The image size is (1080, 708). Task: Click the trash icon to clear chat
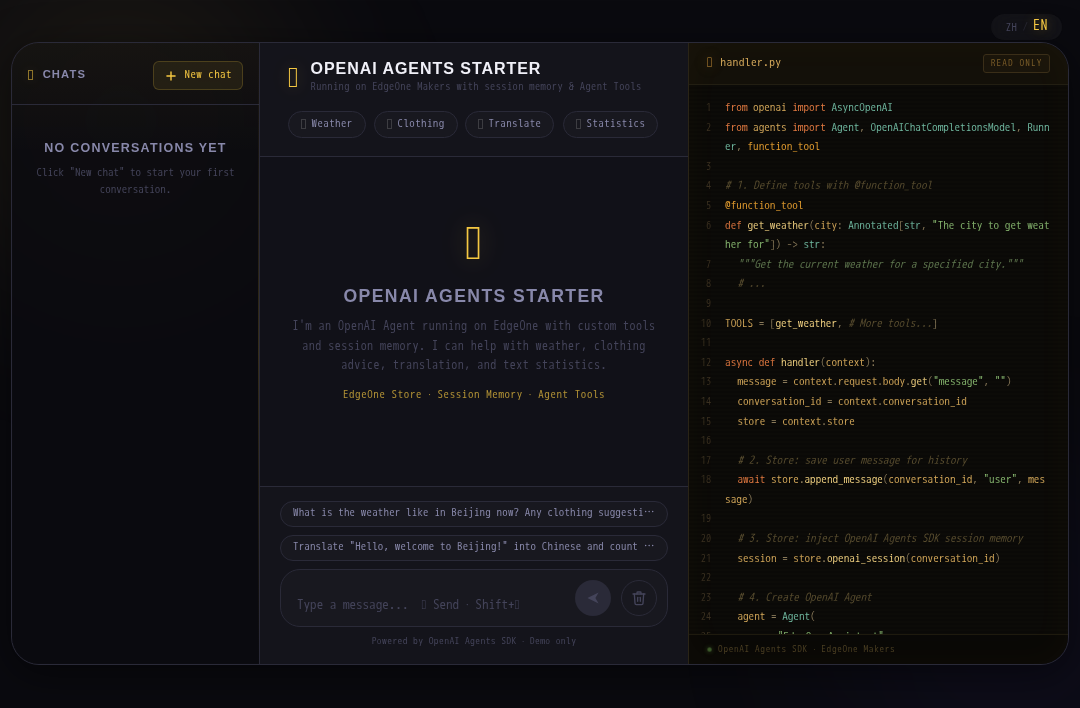coord(639,598)
